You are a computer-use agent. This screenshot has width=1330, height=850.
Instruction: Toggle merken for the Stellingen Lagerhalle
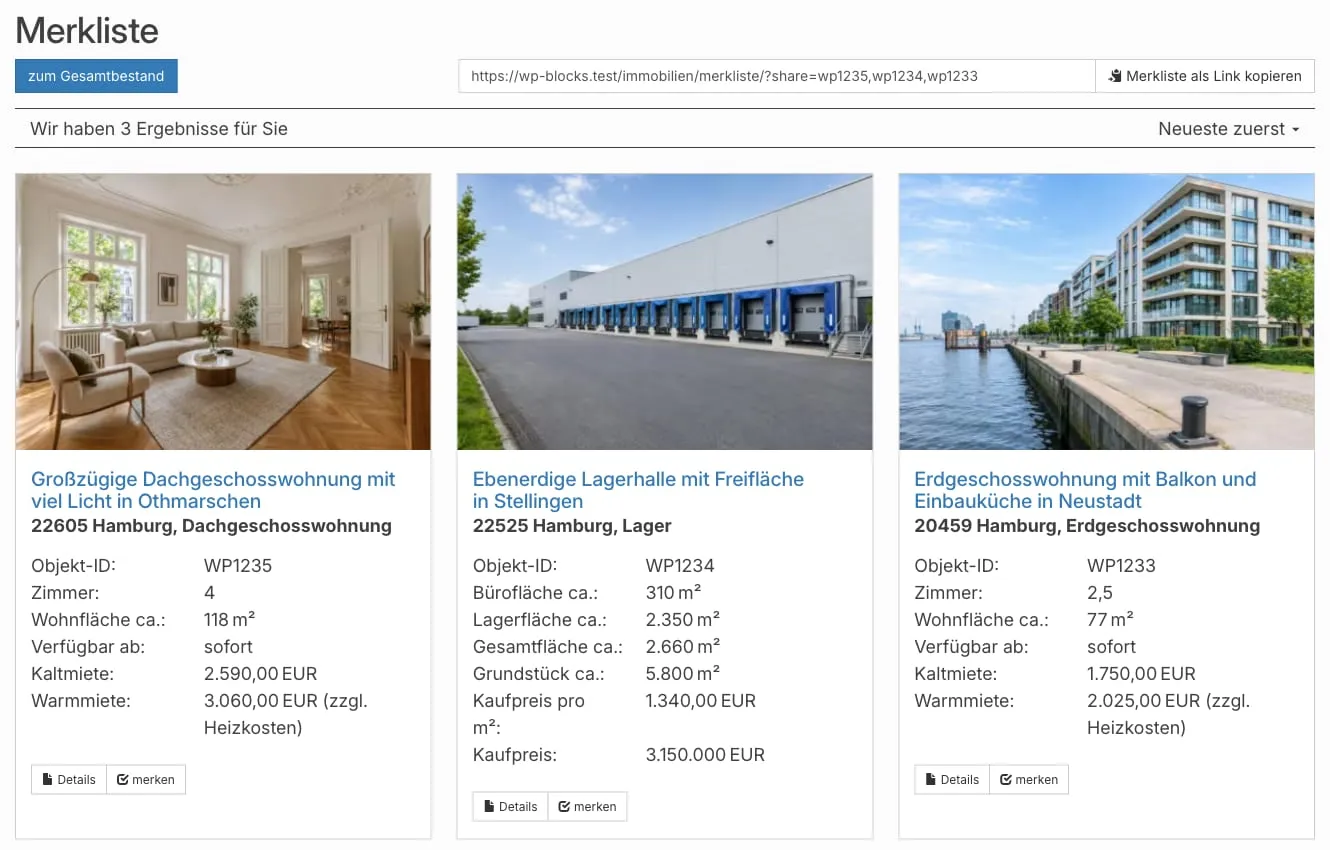[588, 807]
